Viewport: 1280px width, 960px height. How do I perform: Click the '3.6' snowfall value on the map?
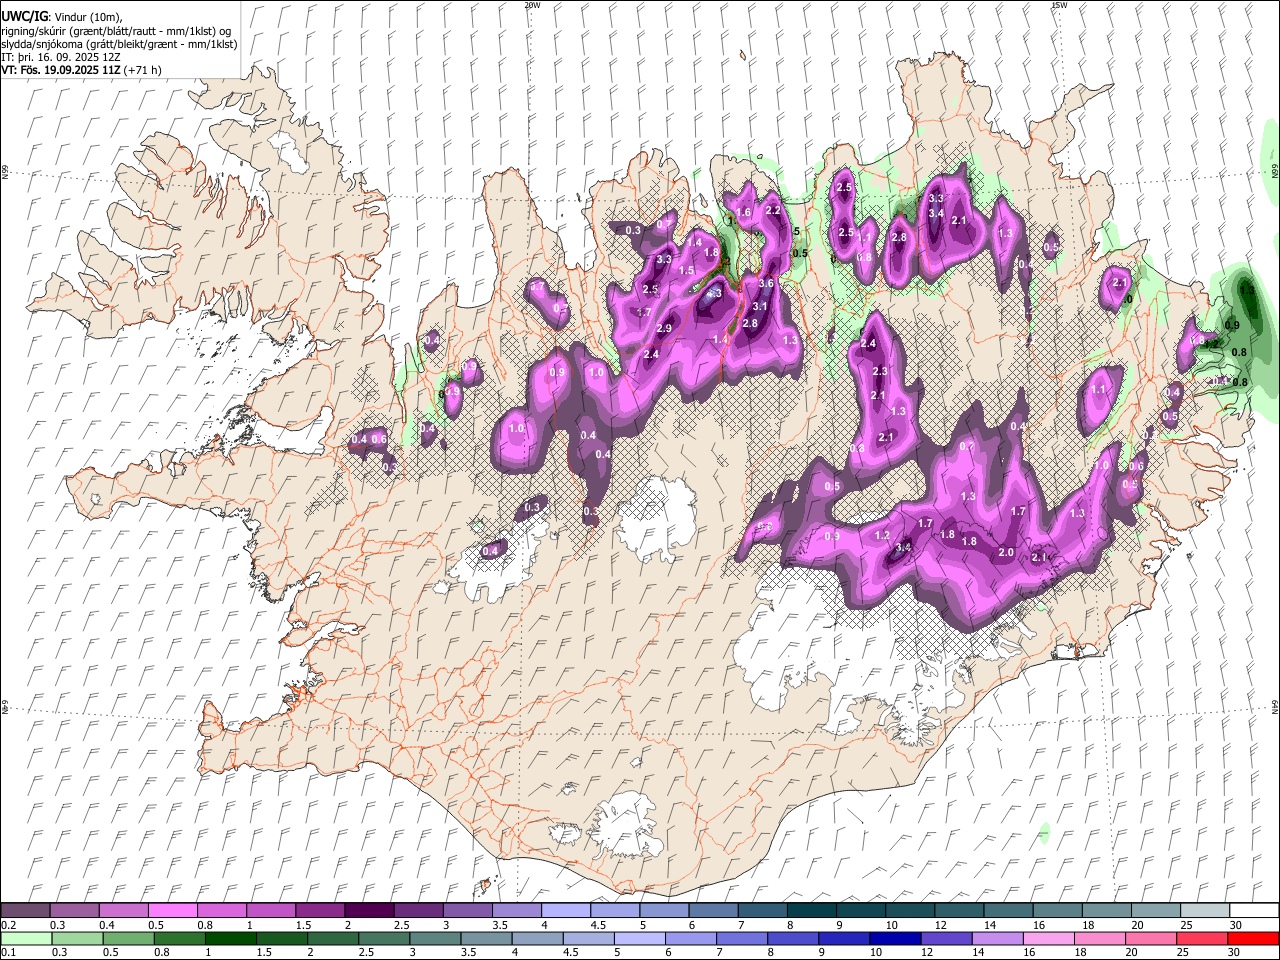click(767, 284)
